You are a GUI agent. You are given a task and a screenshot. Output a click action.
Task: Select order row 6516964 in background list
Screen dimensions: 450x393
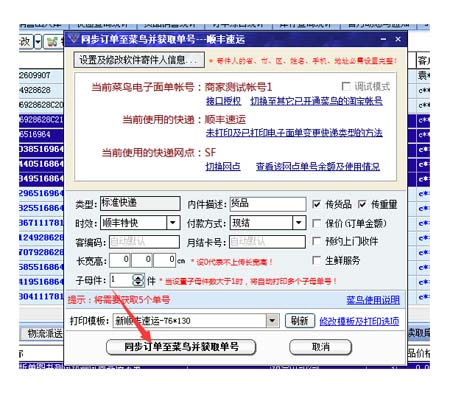[41, 134]
